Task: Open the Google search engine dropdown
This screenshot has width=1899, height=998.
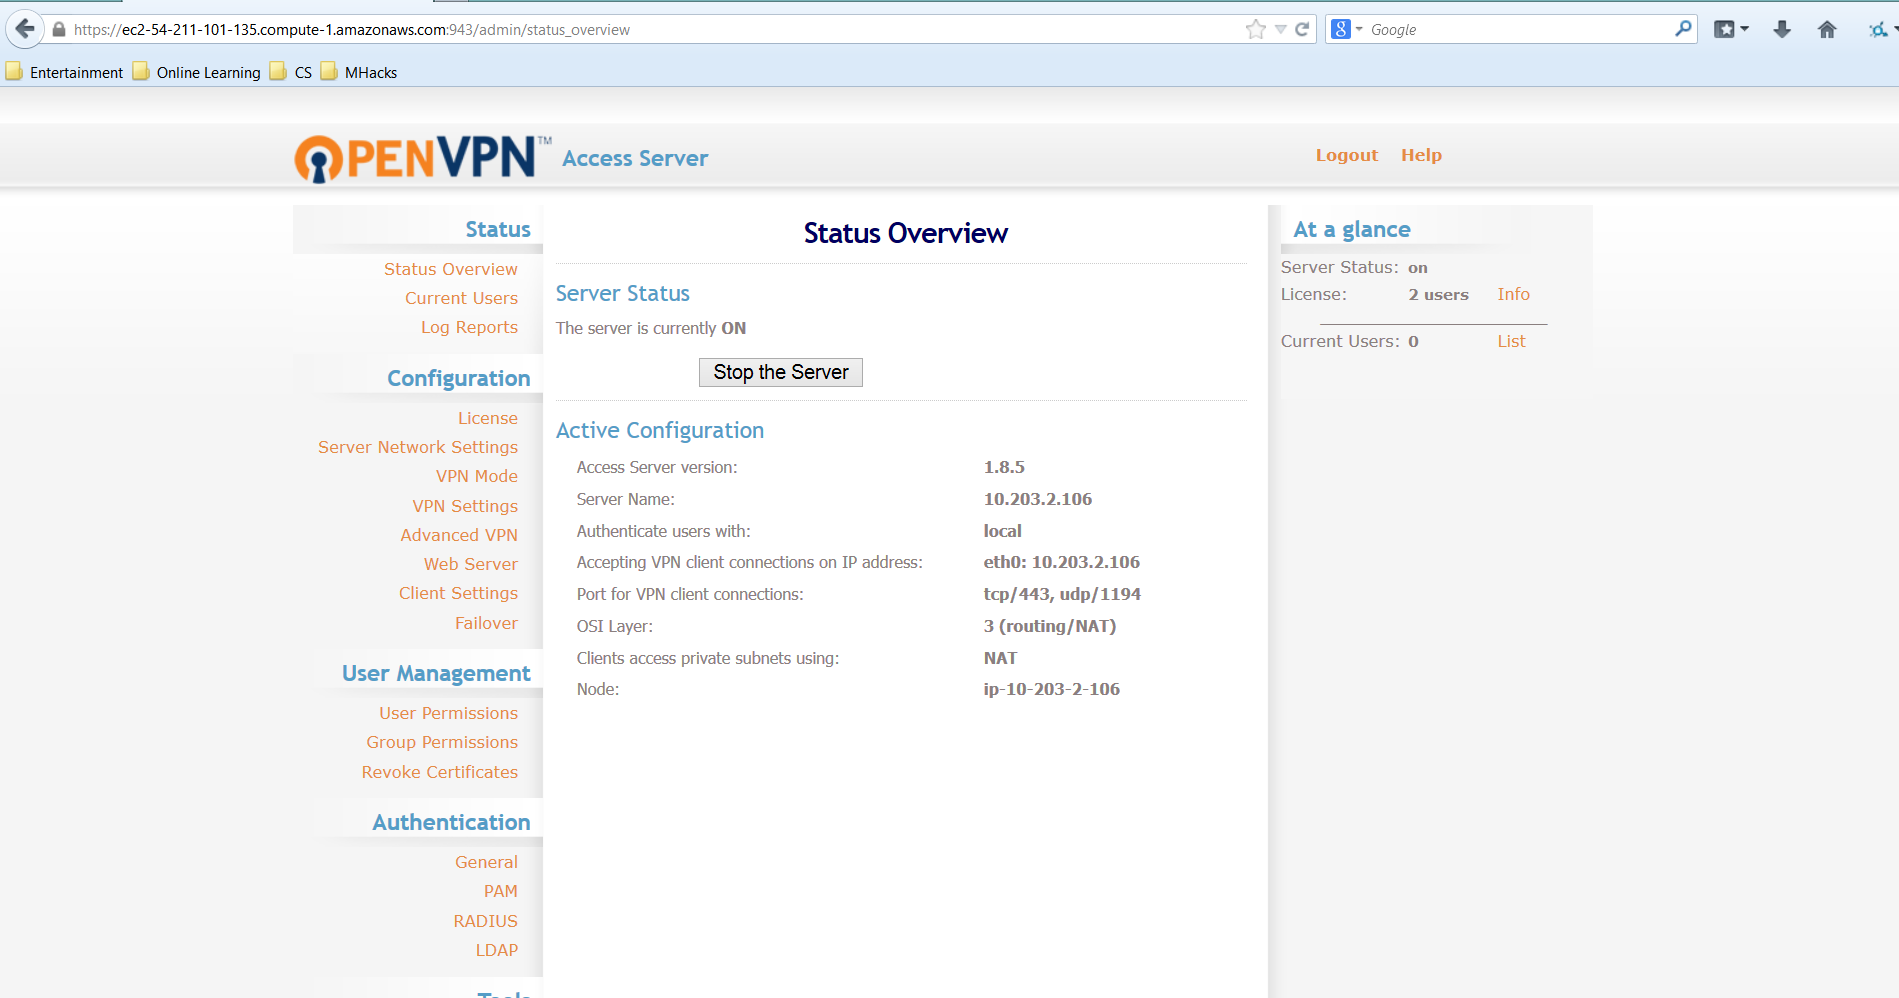Action: [x=1347, y=30]
